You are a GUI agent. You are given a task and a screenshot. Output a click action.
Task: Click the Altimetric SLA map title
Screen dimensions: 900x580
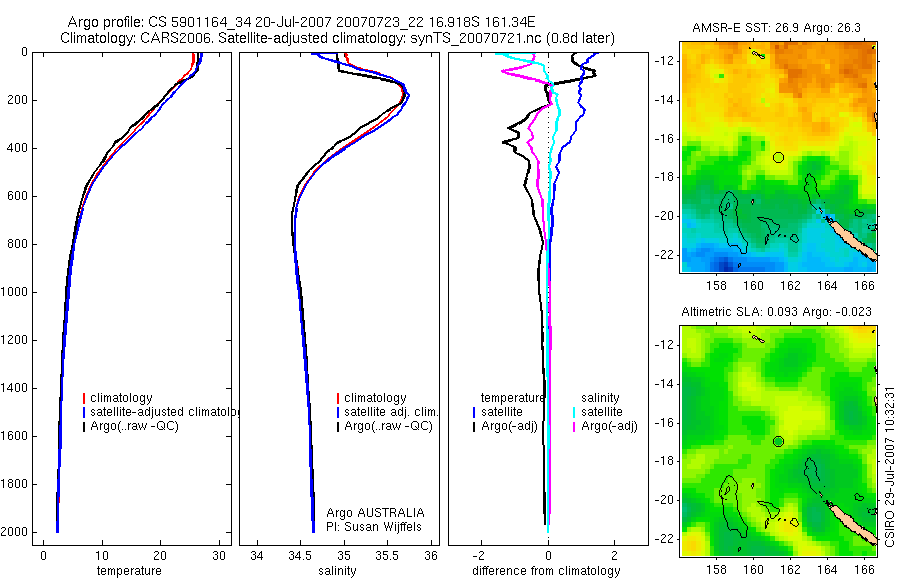776,312
